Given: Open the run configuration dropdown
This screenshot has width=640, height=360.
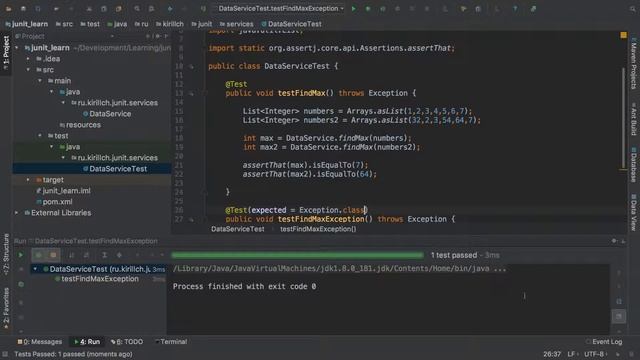Looking at the screenshot, I should pos(279,9).
